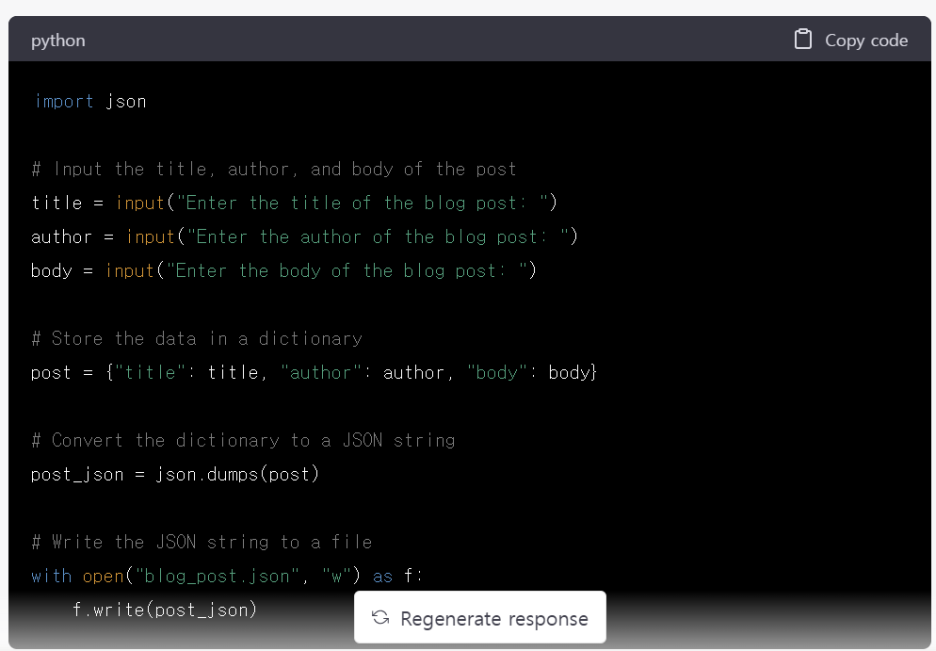Click the line starting with "post = {"
936x651 pixels.
pyautogui.click(x=314, y=373)
